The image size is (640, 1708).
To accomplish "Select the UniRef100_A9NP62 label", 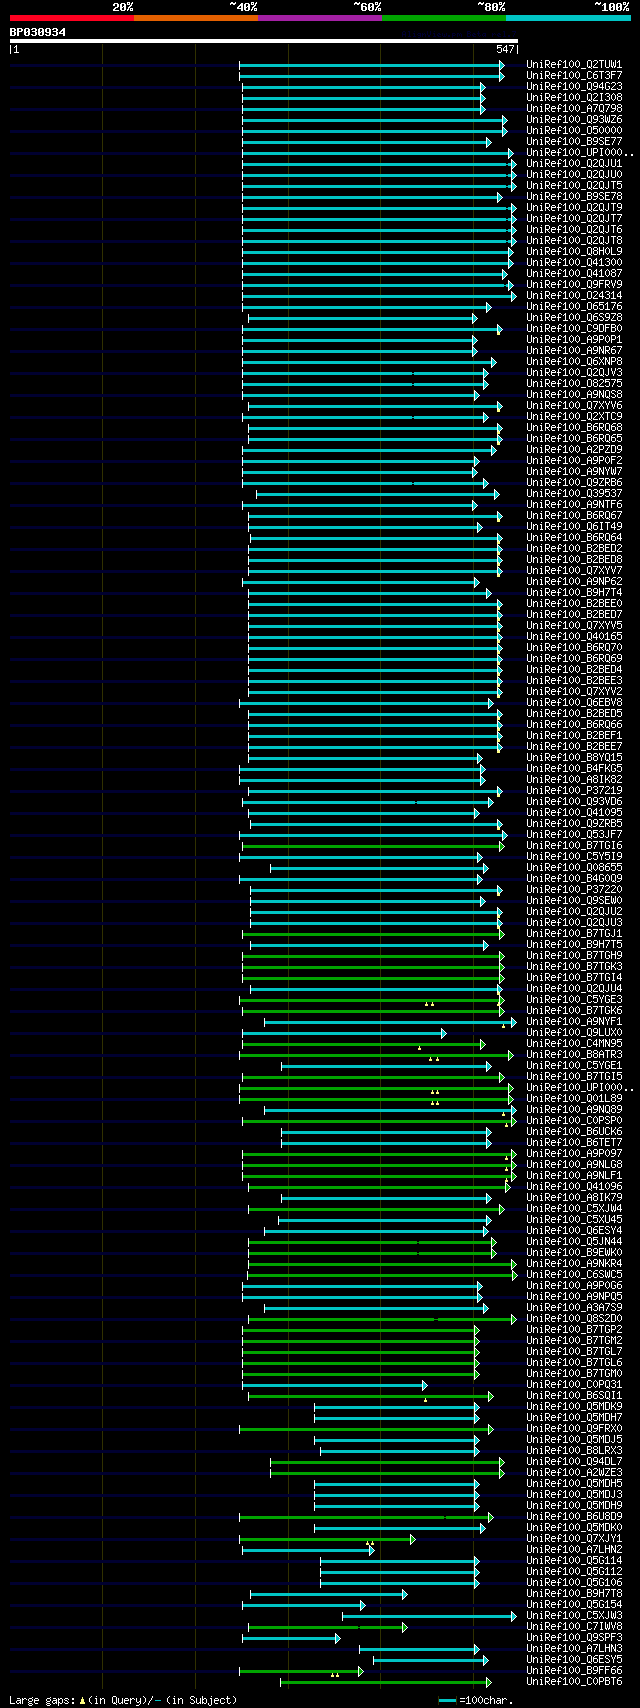I will point(574,582).
